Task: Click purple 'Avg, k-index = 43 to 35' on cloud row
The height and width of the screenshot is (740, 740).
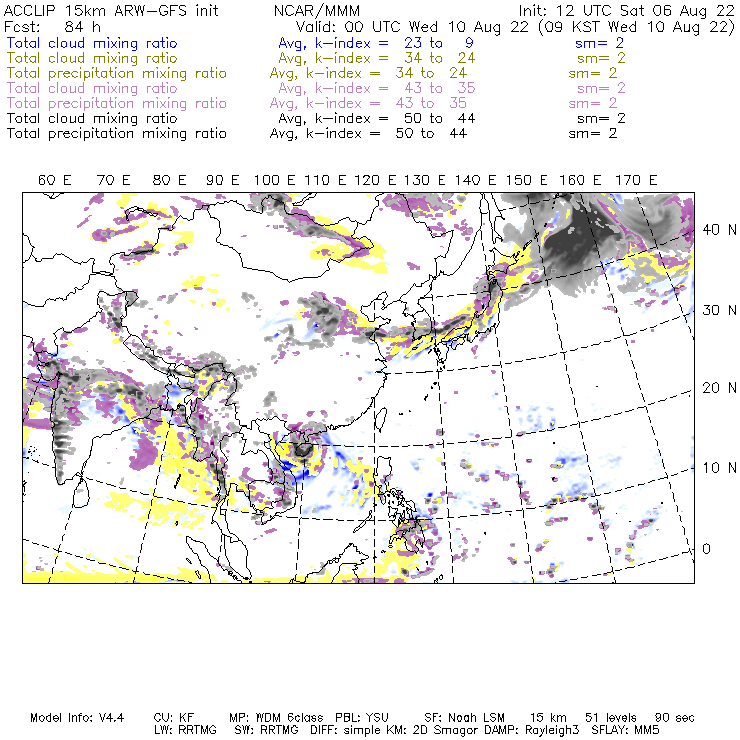Action: coord(377,88)
